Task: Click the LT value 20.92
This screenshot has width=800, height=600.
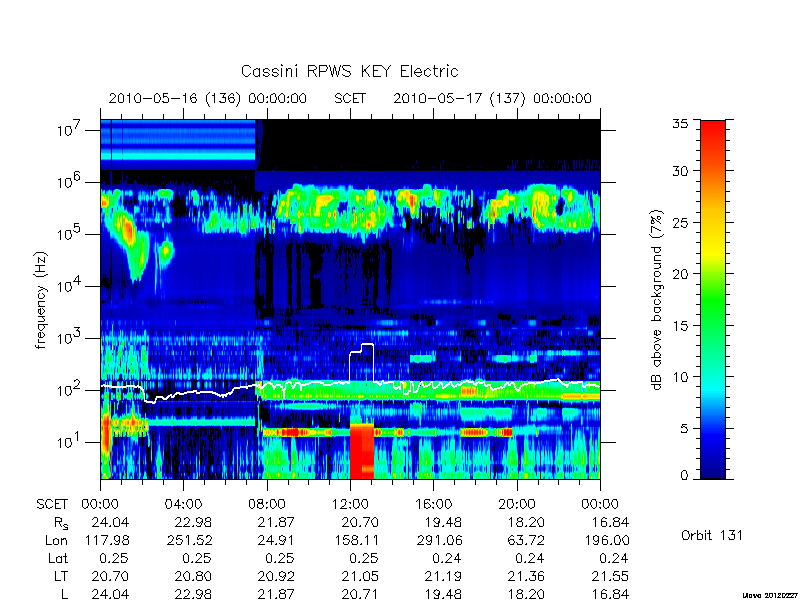Action: [x=276, y=576]
